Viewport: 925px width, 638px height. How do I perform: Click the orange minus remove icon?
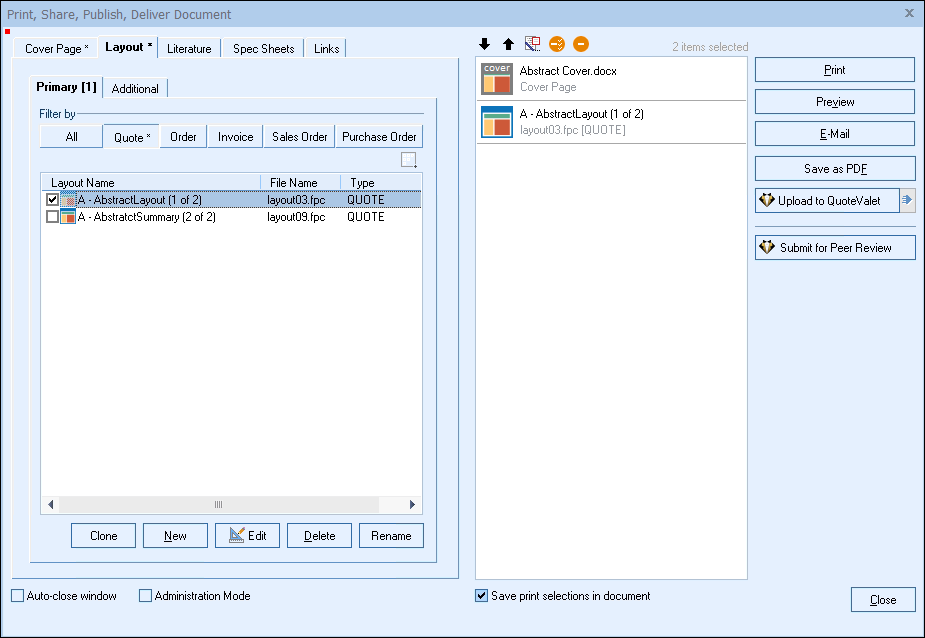[581, 44]
